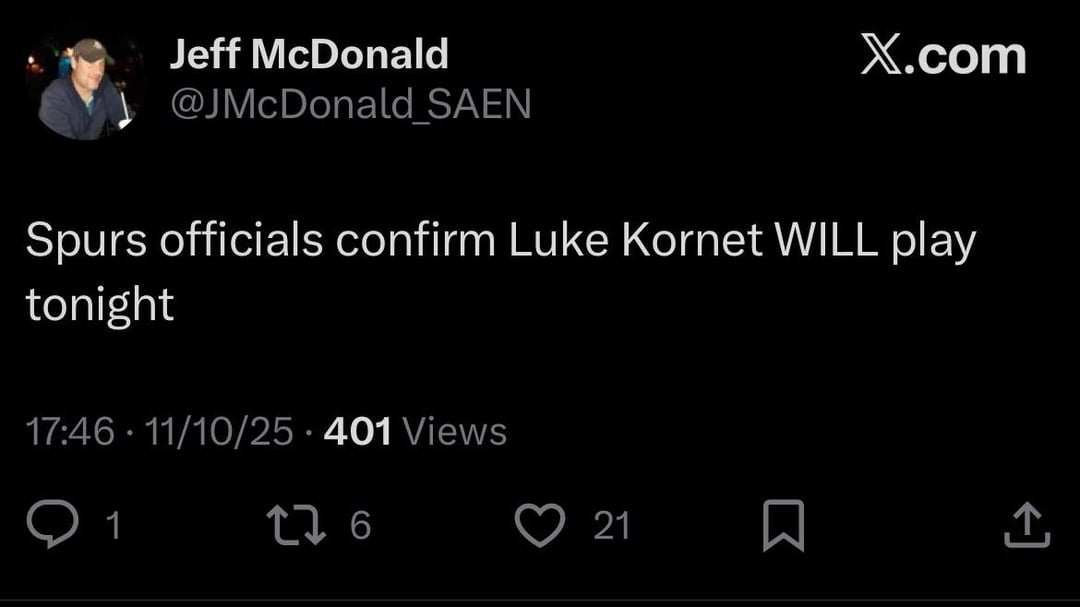Click the name Jeff McDonald
The height and width of the screenshot is (607, 1080).
[308, 54]
